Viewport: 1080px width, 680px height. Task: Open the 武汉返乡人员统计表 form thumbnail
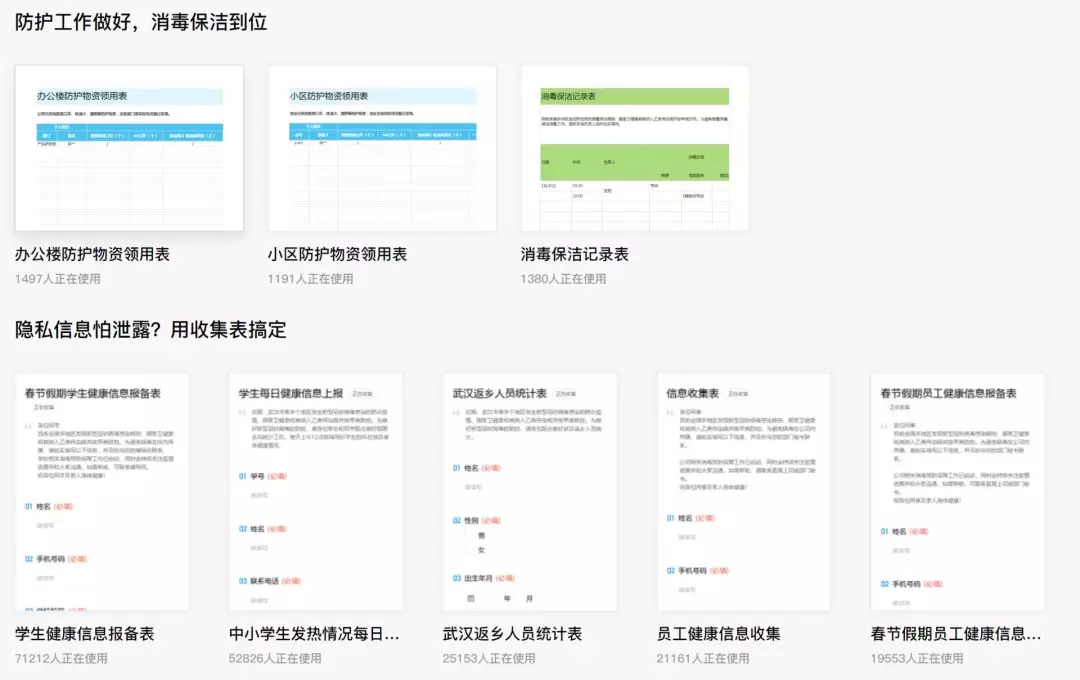pos(530,492)
